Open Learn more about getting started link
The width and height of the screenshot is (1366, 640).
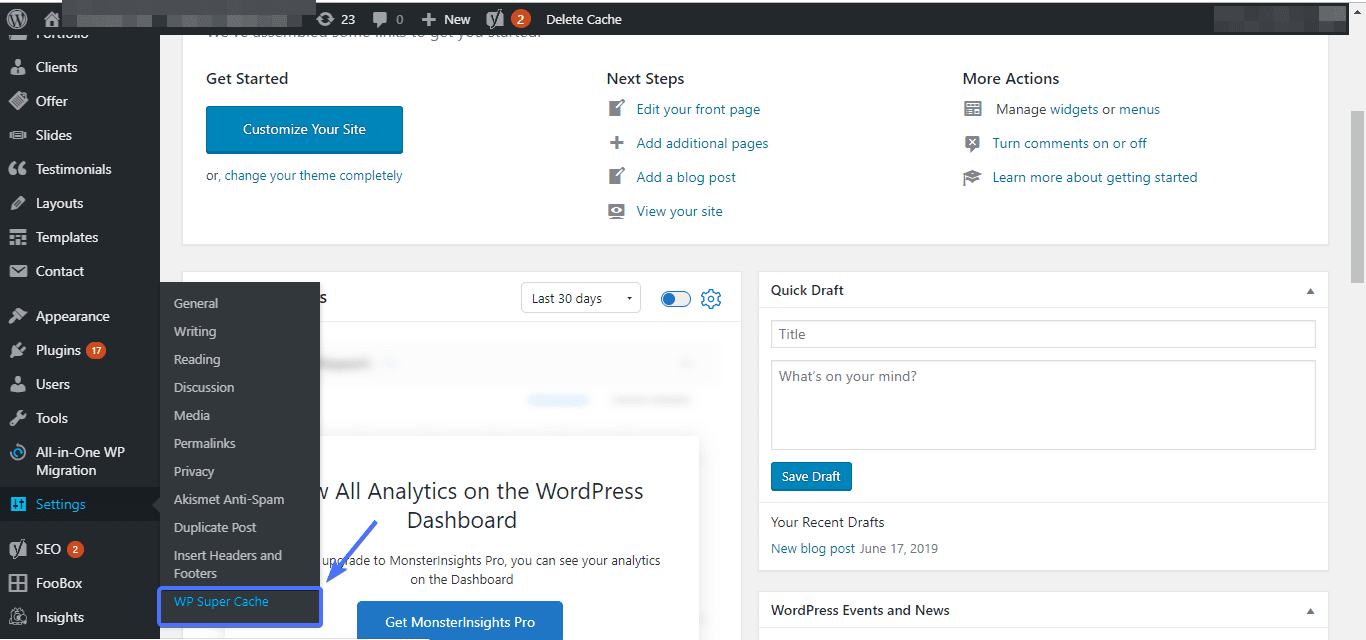pyautogui.click(x=1095, y=177)
